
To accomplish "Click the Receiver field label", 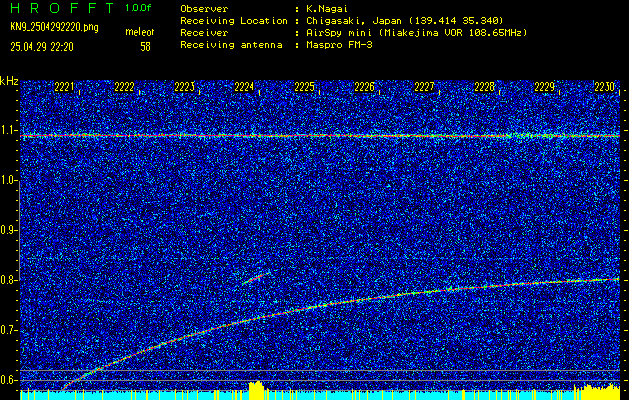I will click(204, 32).
